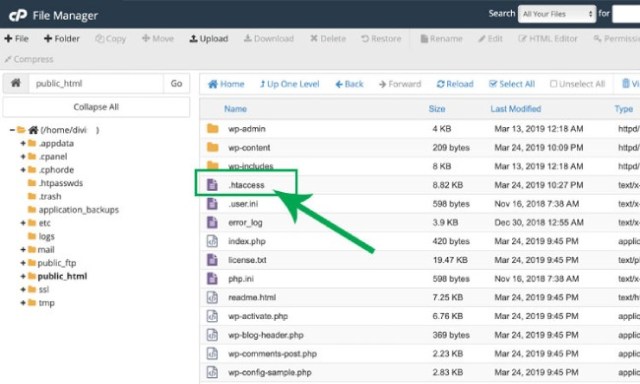This screenshot has height=384, width=640.
Task: Click the Move toolbar button
Action: (x=158, y=39)
